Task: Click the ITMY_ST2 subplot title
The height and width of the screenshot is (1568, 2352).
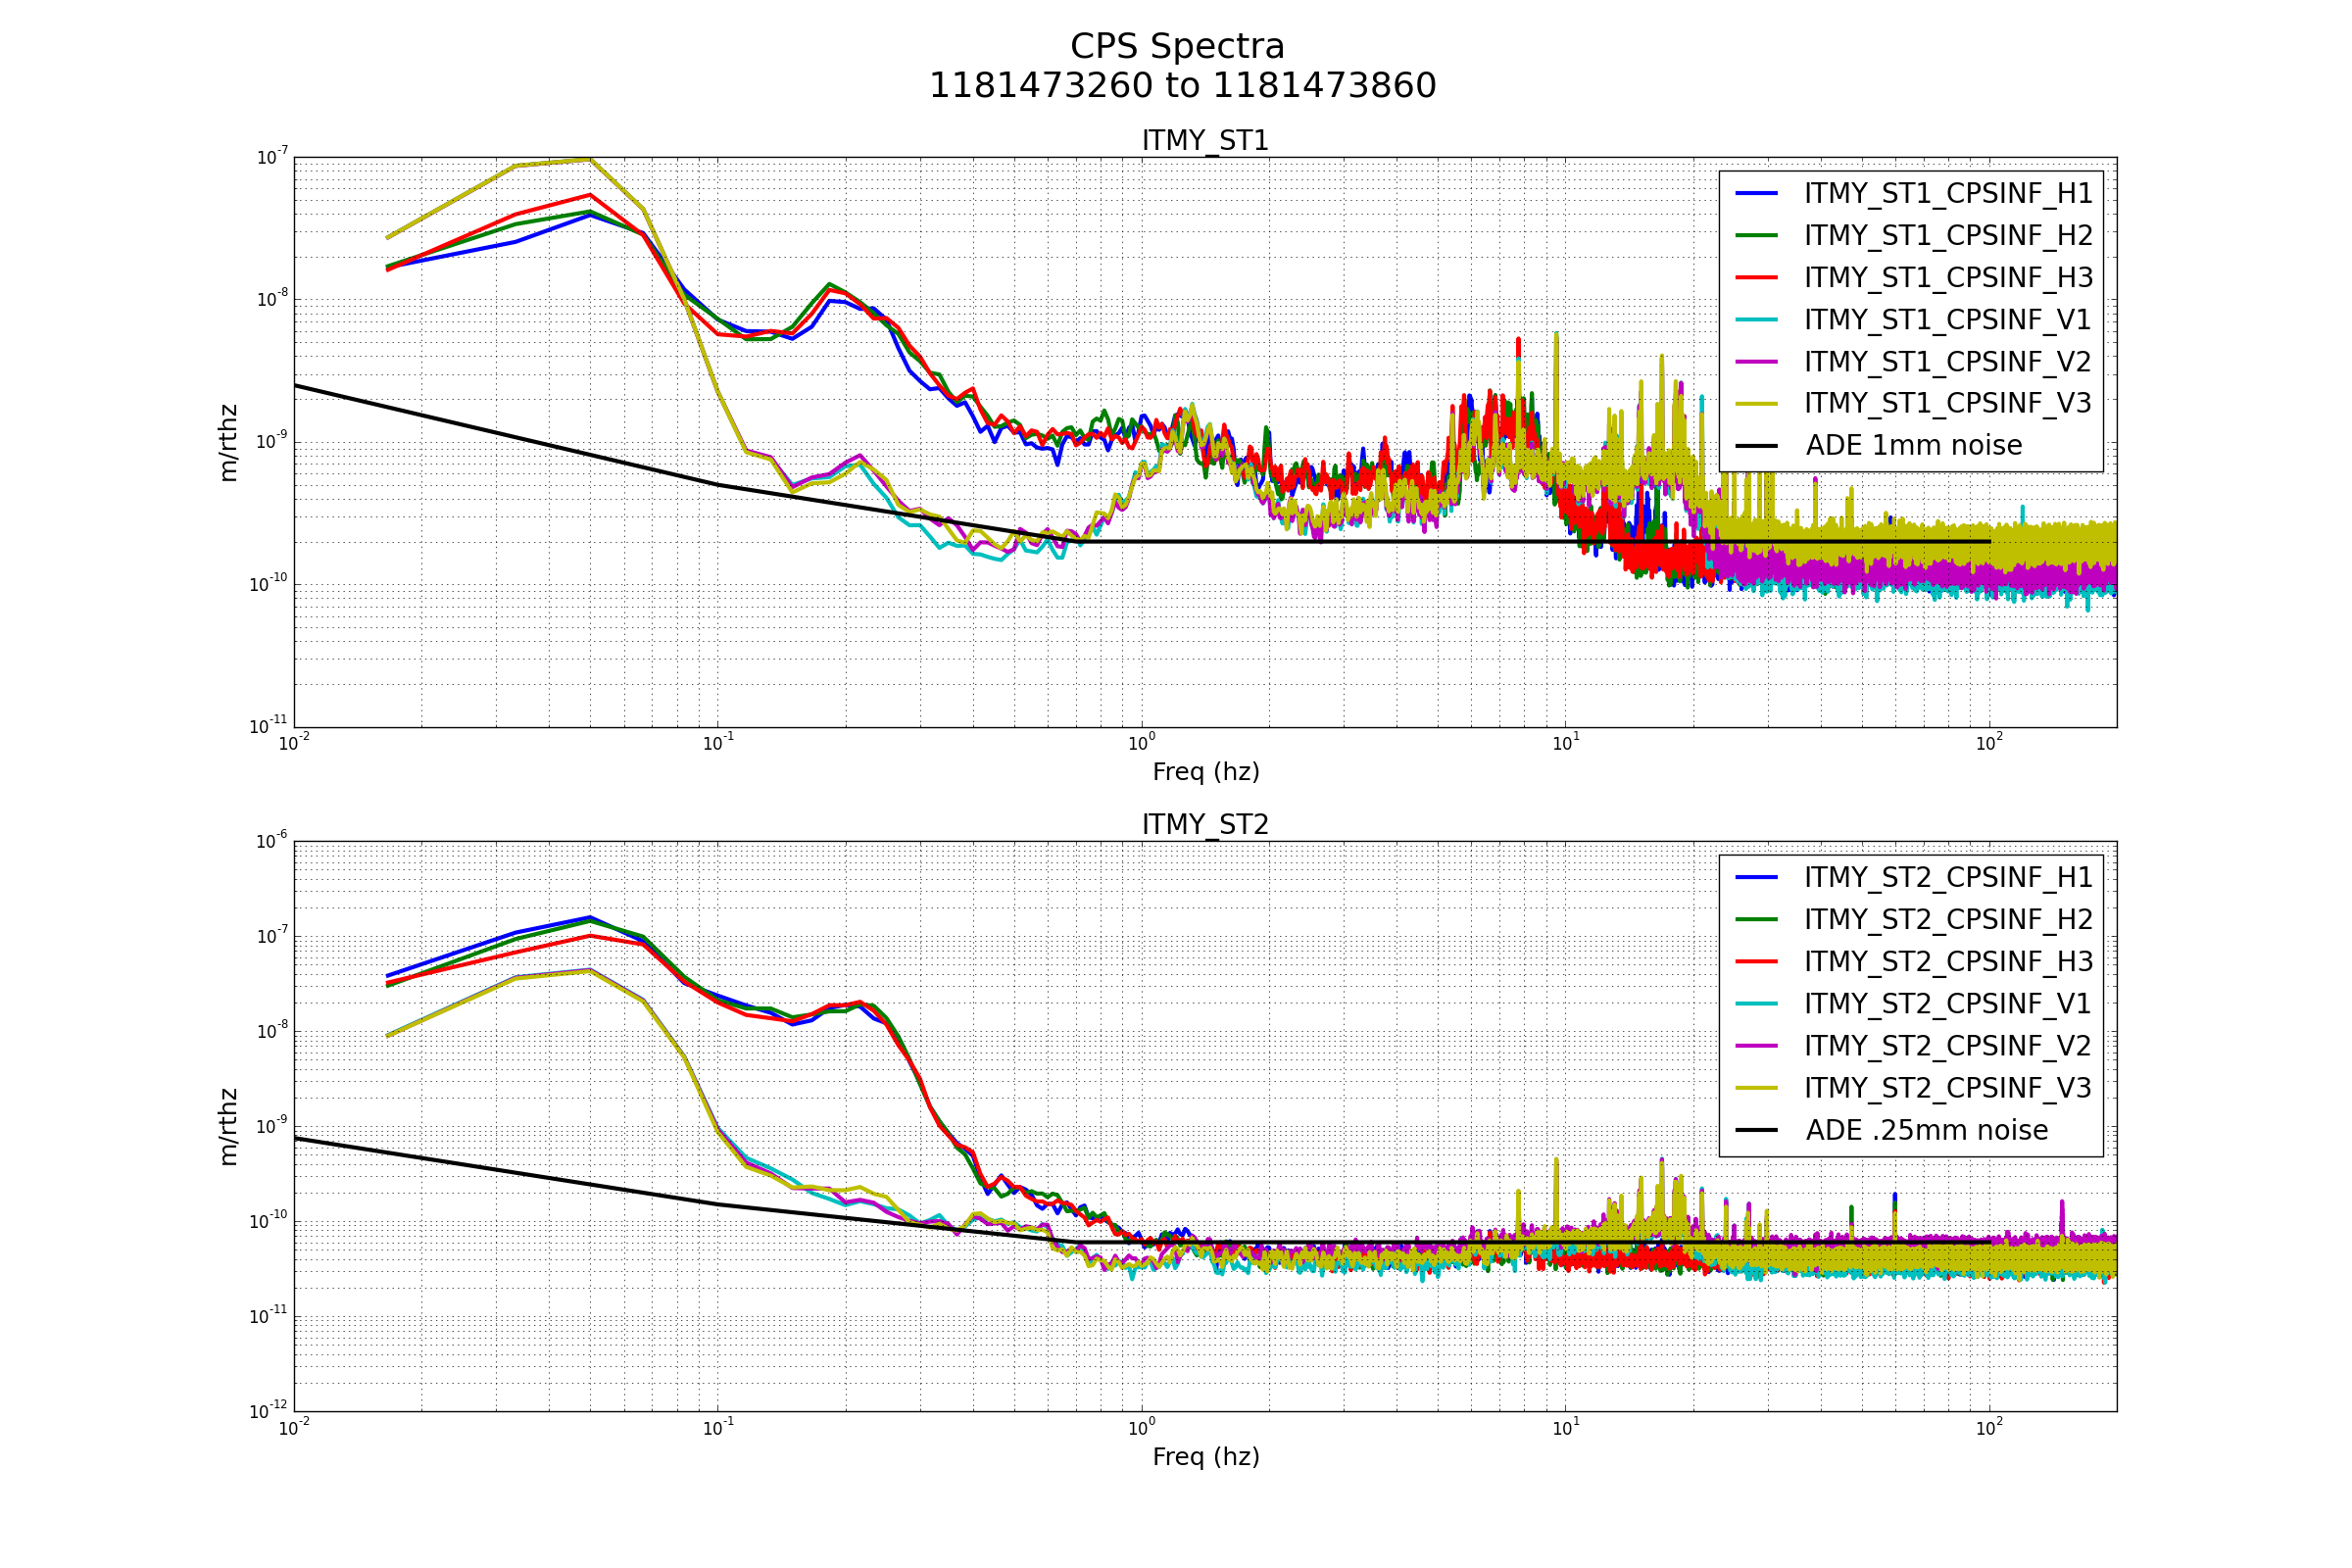Action: click(x=1205, y=825)
